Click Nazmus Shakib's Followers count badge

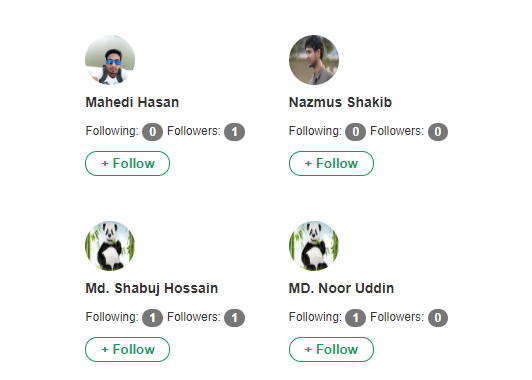438,132
